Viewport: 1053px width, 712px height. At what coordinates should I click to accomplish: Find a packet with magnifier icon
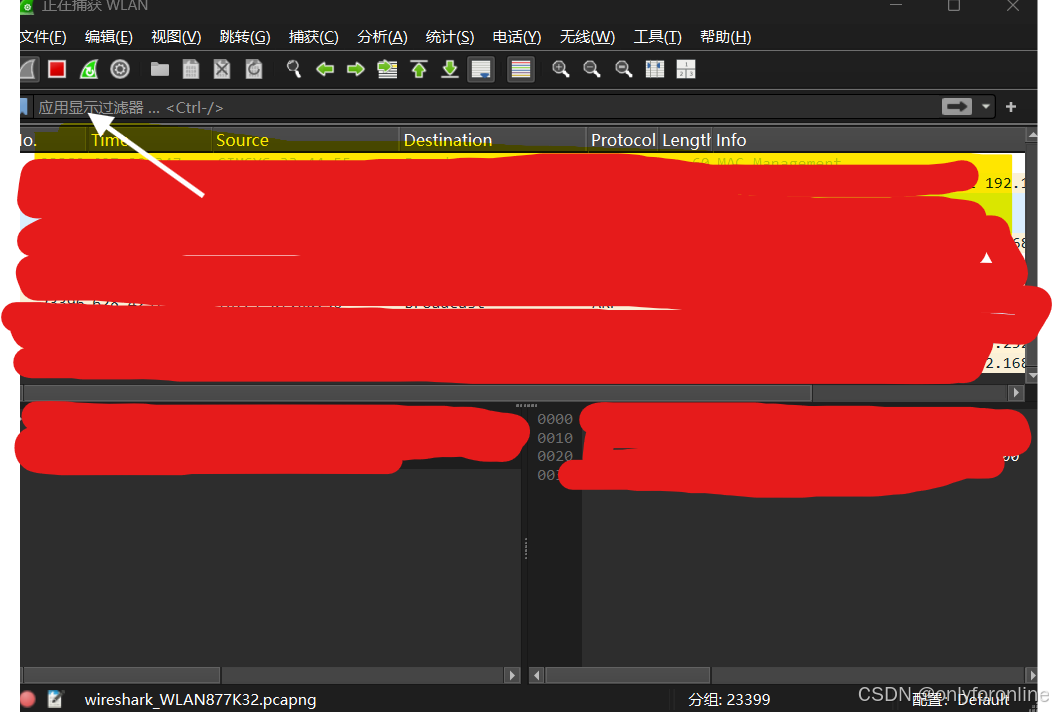pyautogui.click(x=293, y=69)
